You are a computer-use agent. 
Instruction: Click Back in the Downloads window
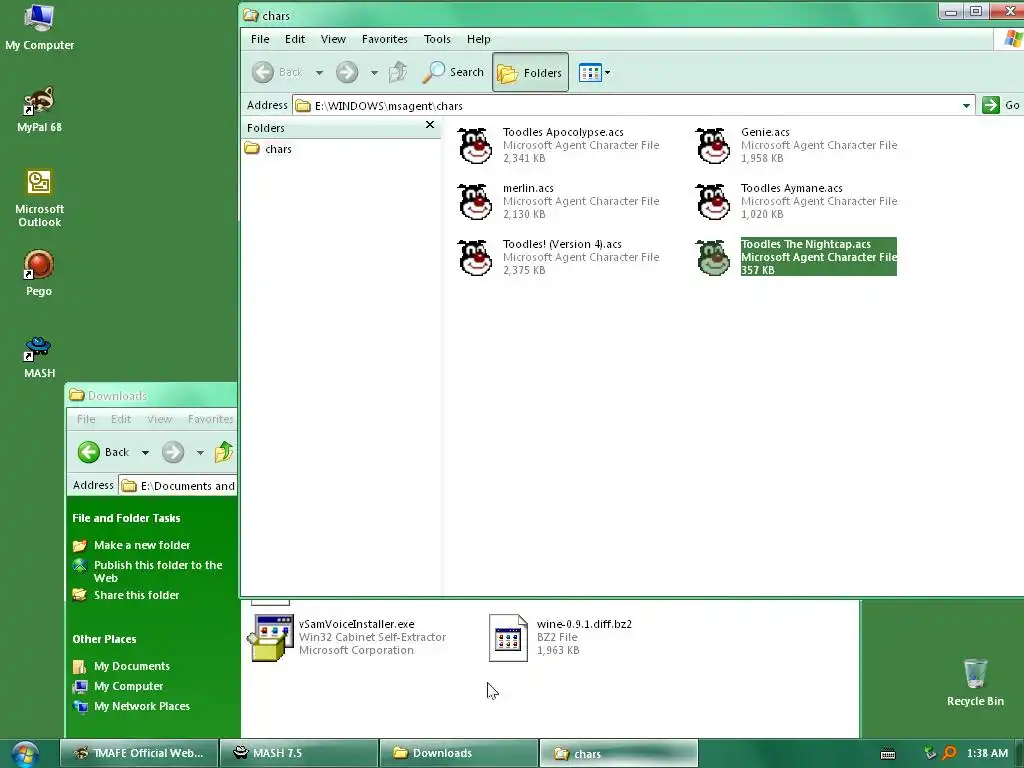103,452
